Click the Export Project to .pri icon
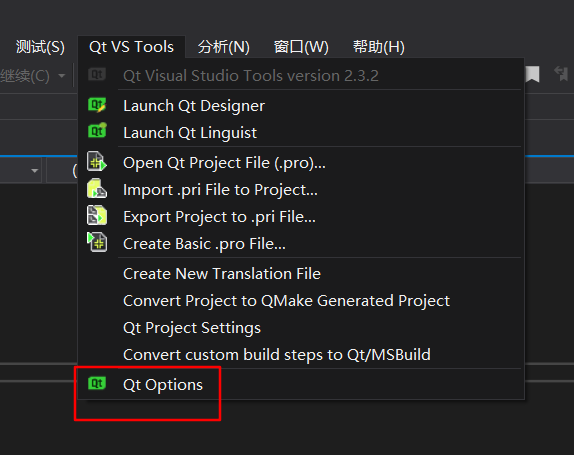 tap(97, 215)
